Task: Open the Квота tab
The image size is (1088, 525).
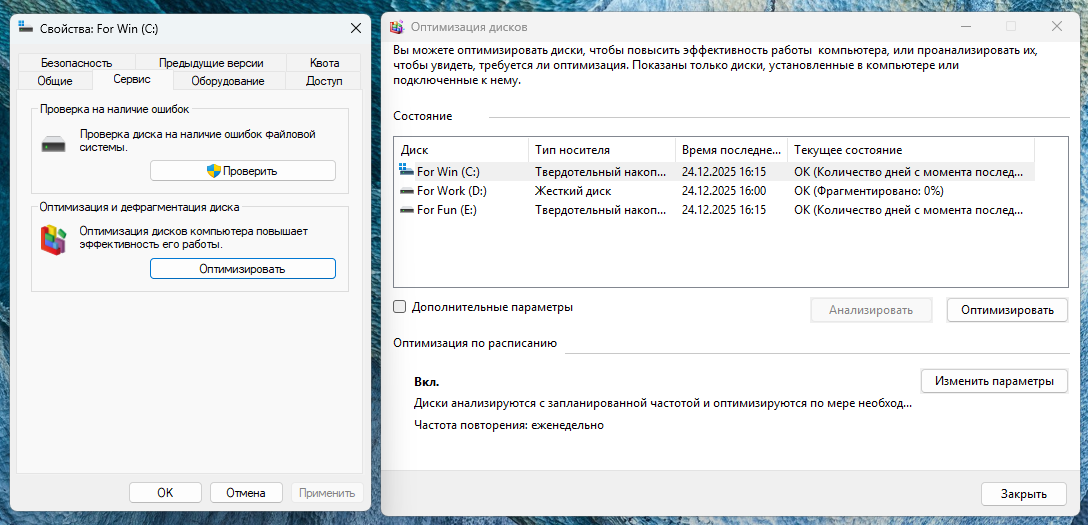Action: tap(324, 62)
